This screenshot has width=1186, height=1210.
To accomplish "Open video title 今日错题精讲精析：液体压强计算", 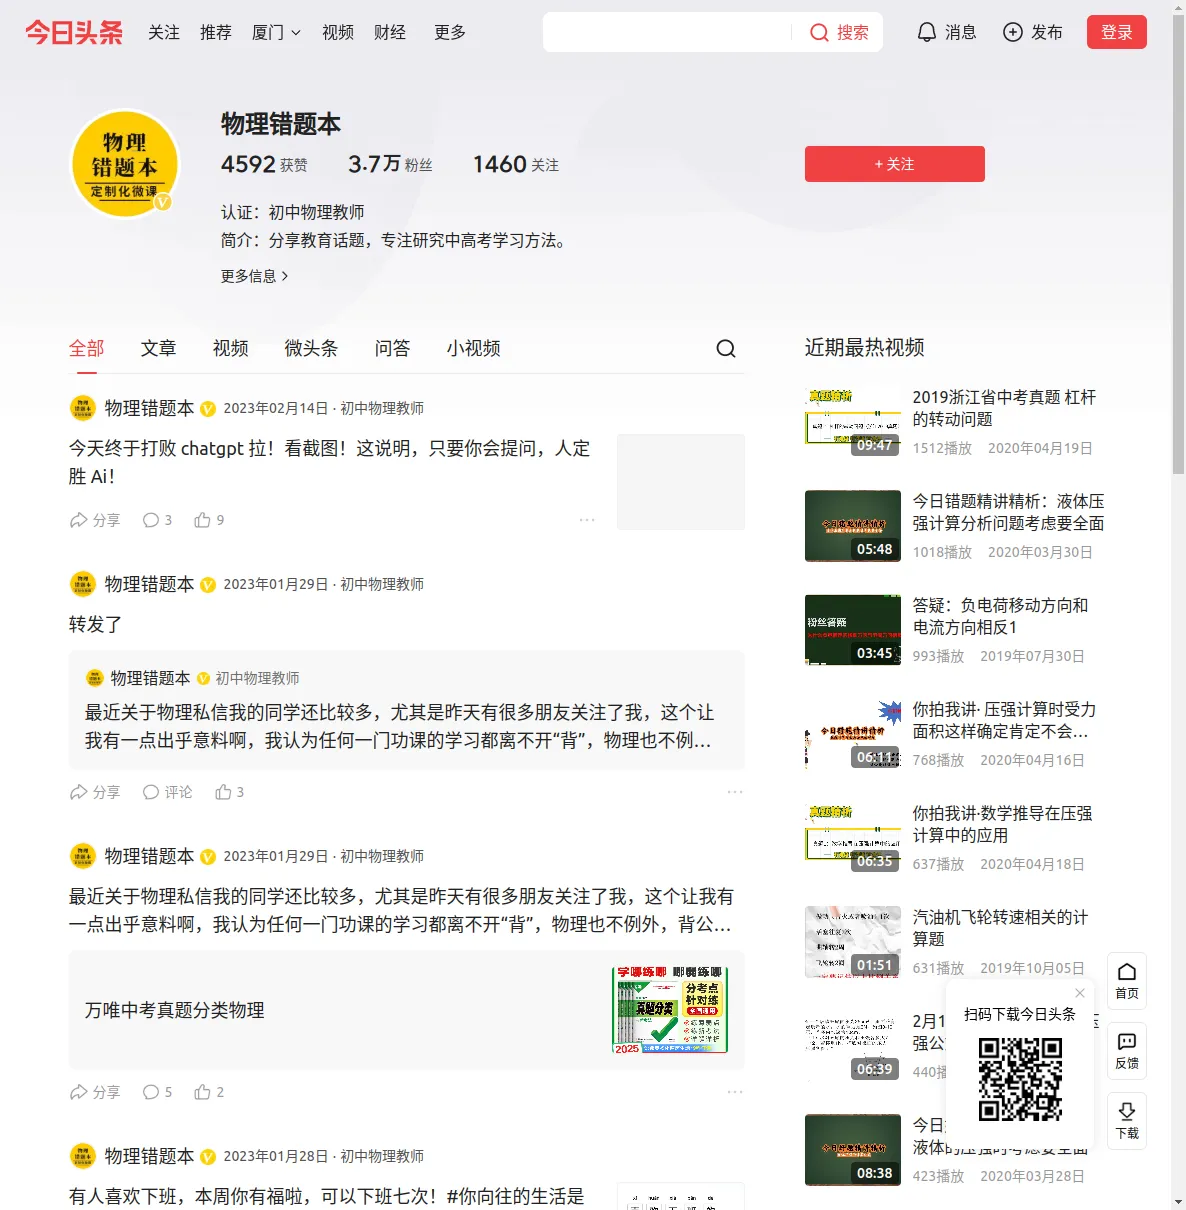I will click(x=1009, y=512).
